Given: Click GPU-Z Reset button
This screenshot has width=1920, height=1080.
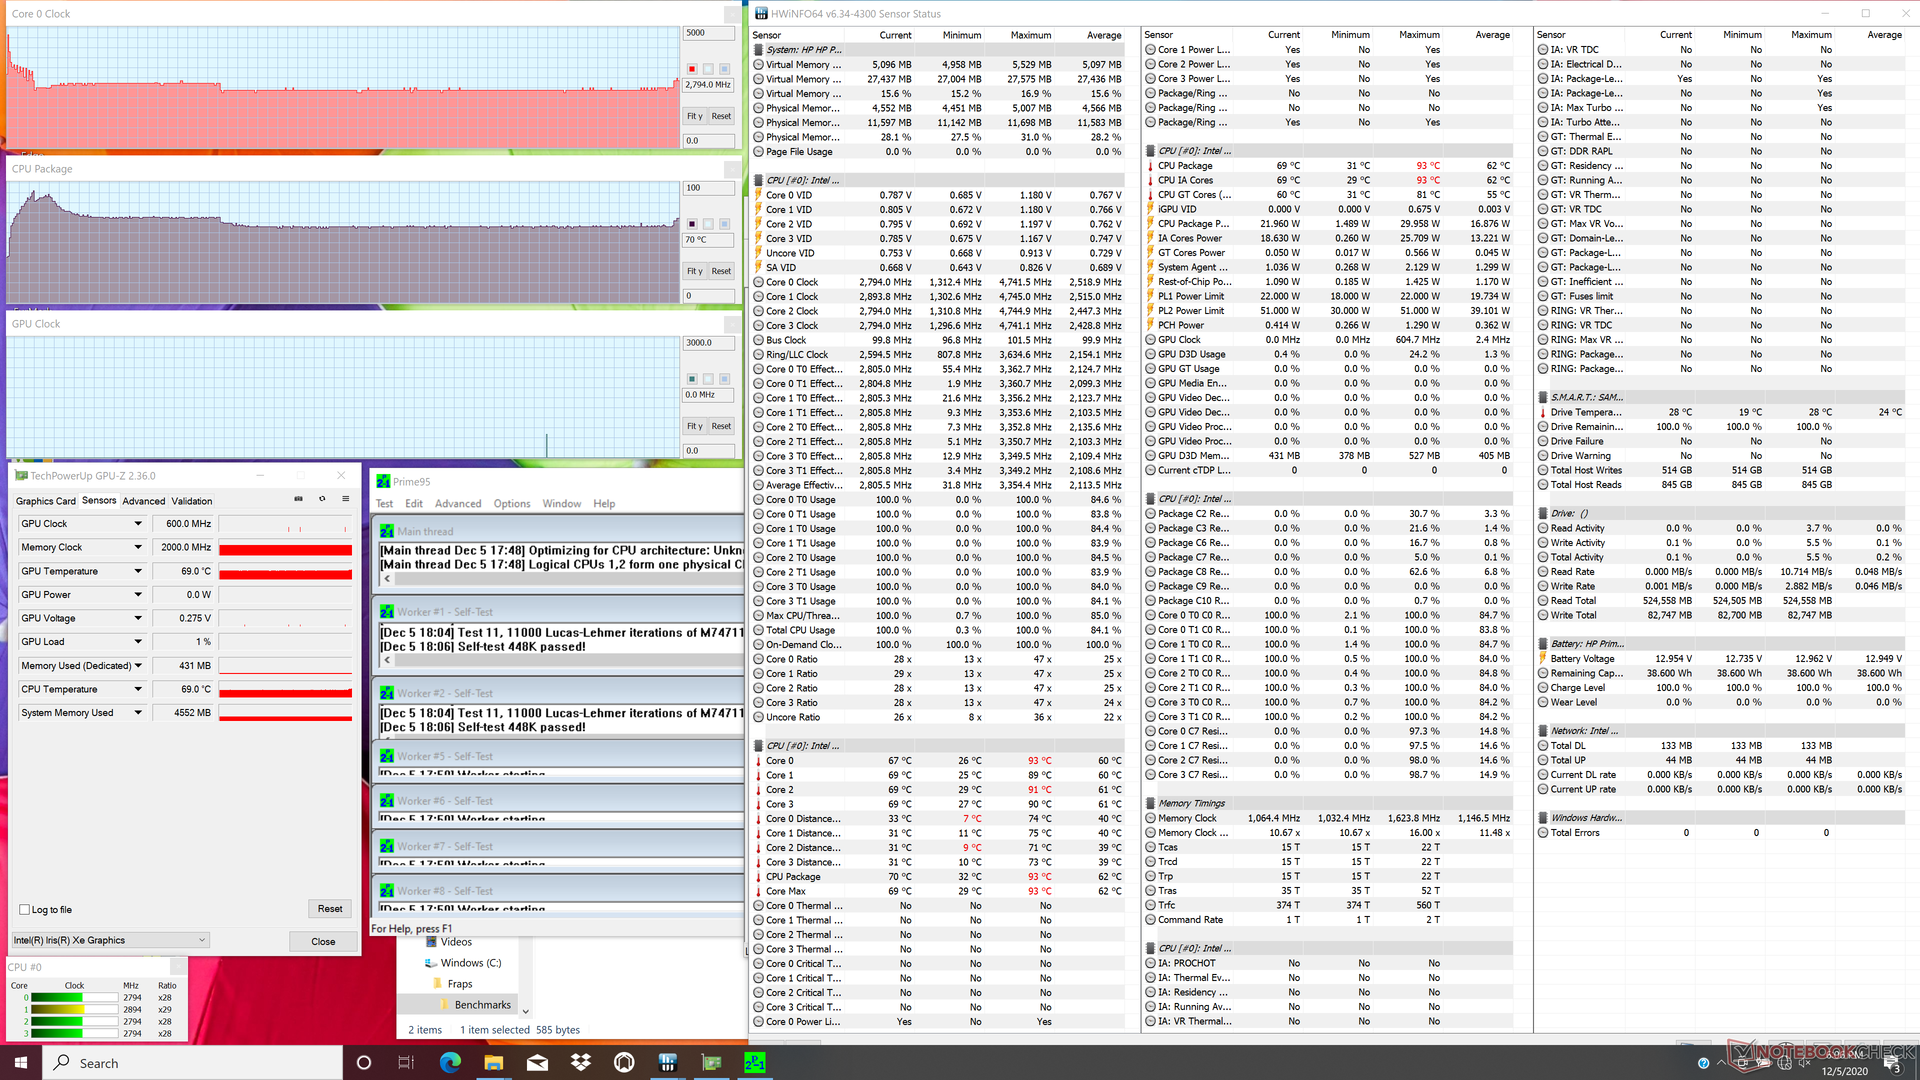Looking at the screenshot, I should [330, 909].
